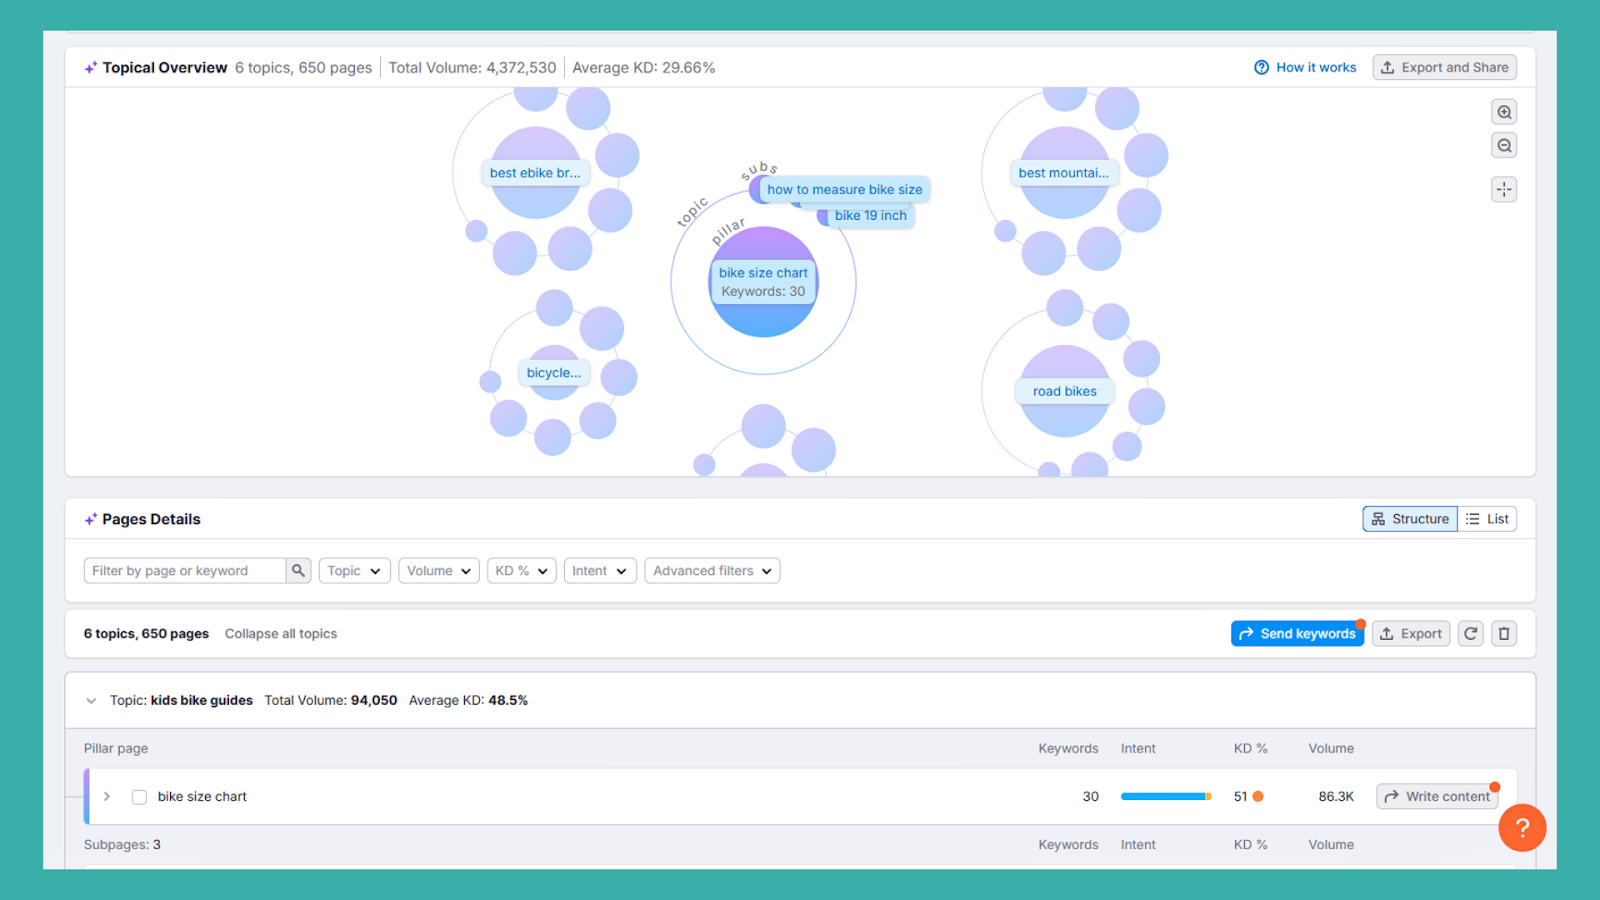The width and height of the screenshot is (1600, 900).
Task: Click the trash delete icon
Action: point(1504,633)
